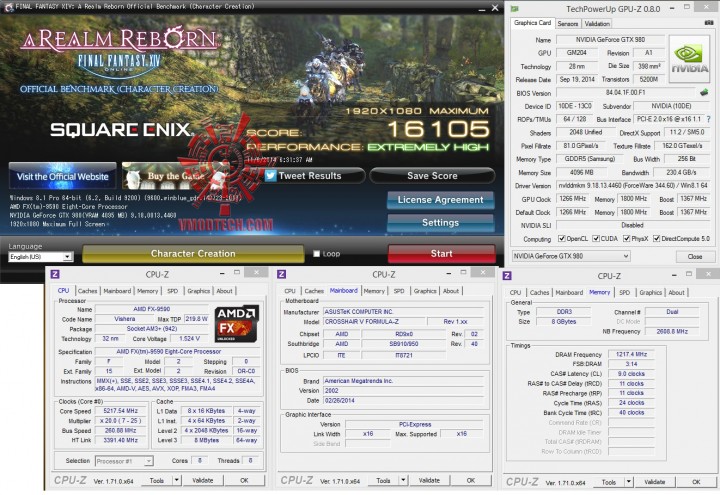
Task: Click the Character Creation button
Action: [193, 253]
